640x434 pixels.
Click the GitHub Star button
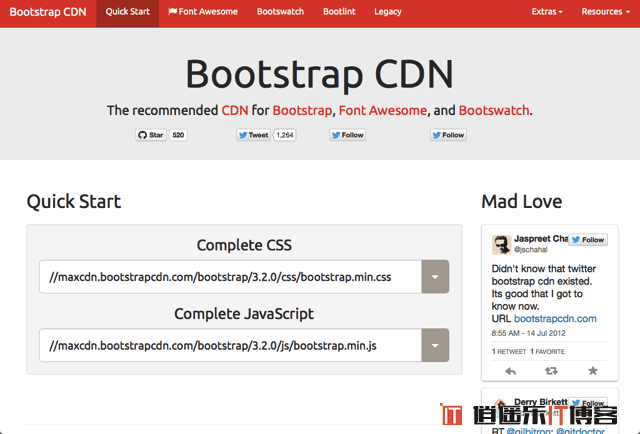click(151, 135)
